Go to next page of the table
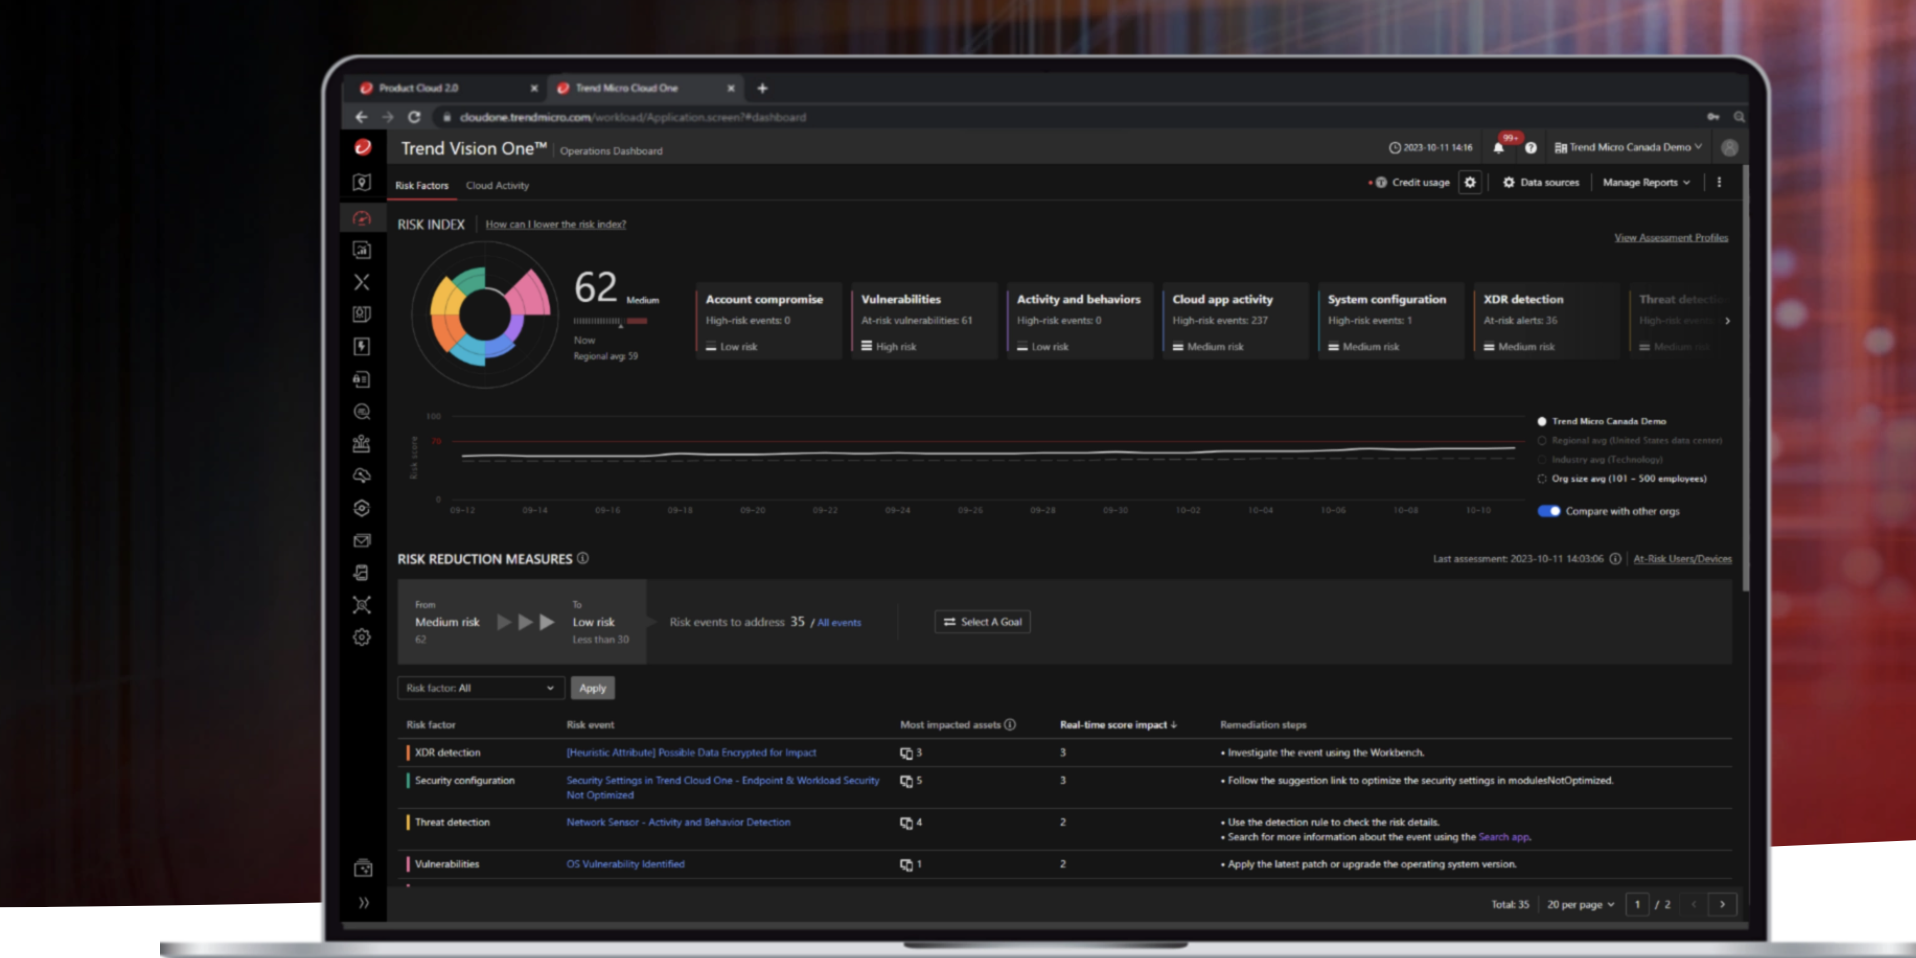This screenshot has width=1916, height=958. [1722, 904]
